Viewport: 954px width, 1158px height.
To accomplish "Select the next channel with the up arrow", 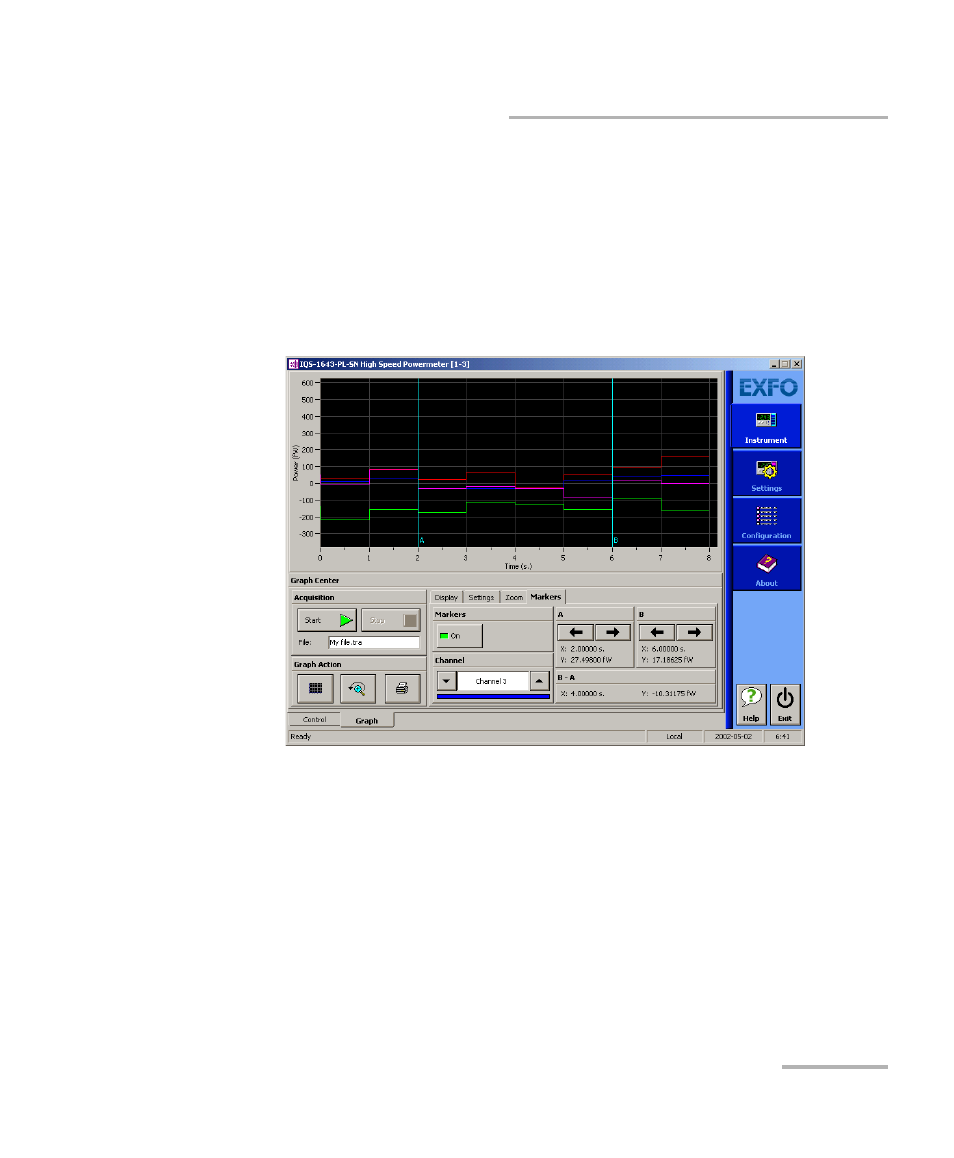I will pyautogui.click(x=540, y=681).
